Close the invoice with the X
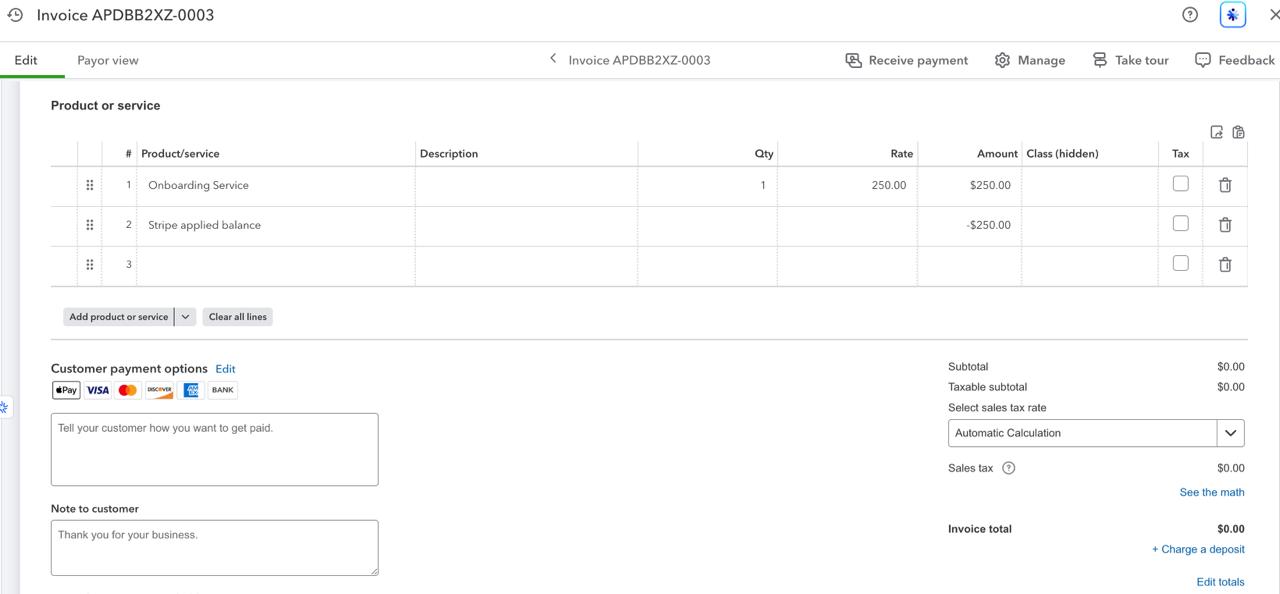The height and width of the screenshot is (594, 1280). [1274, 15]
